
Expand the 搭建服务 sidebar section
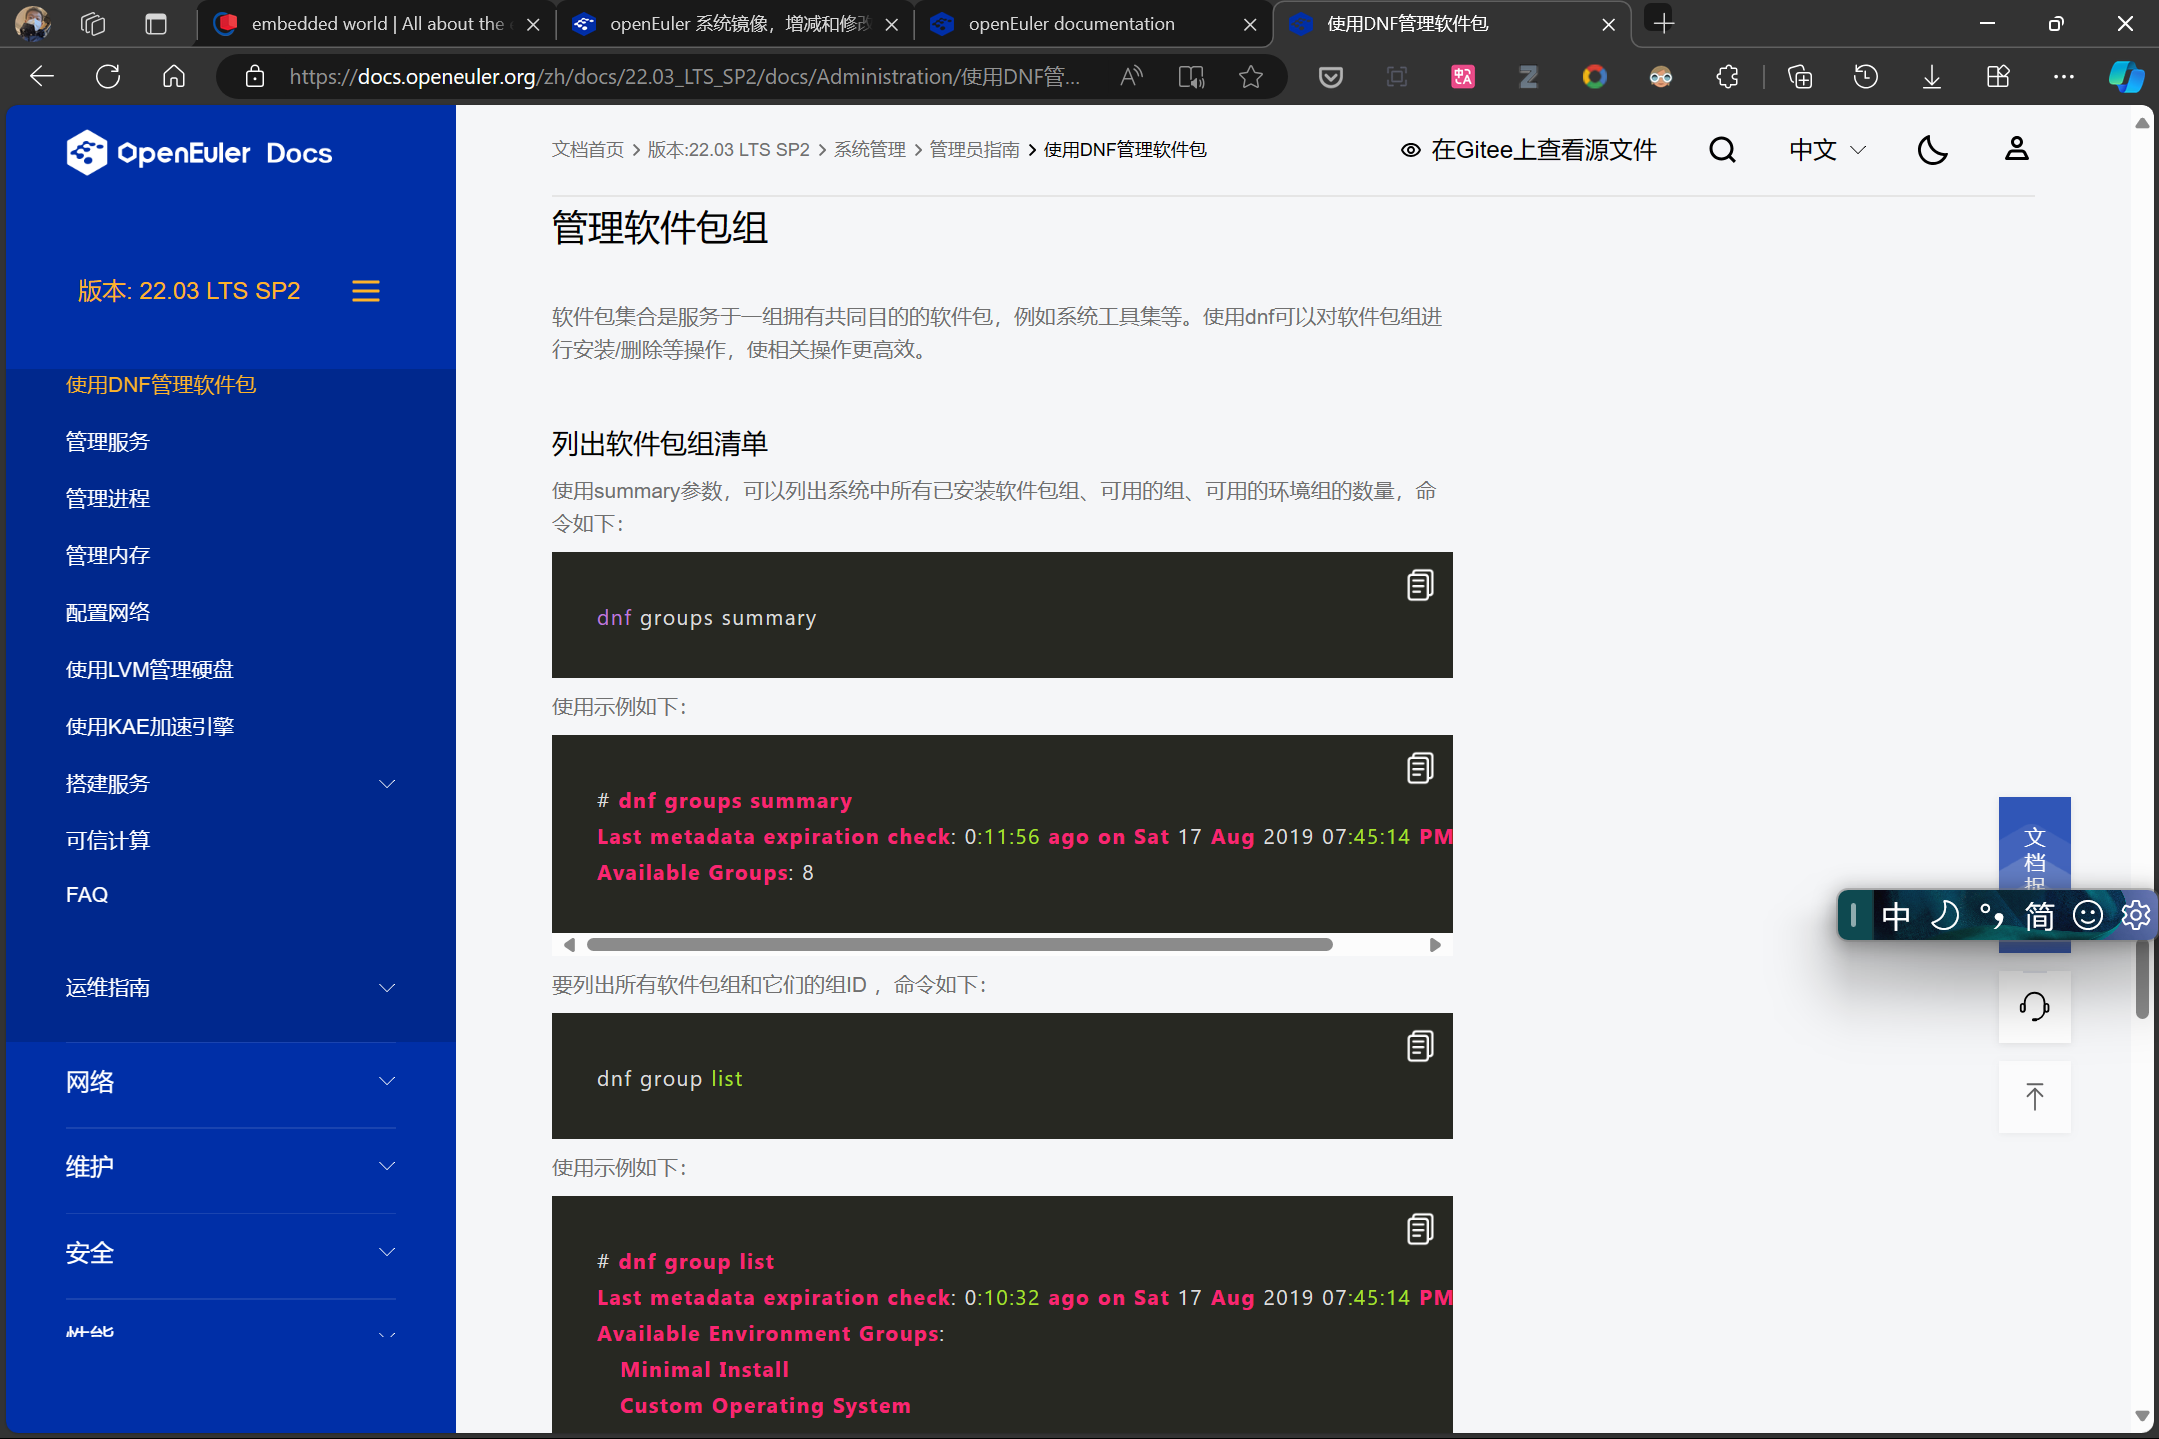pyautogui.click(x=386, y=784)
